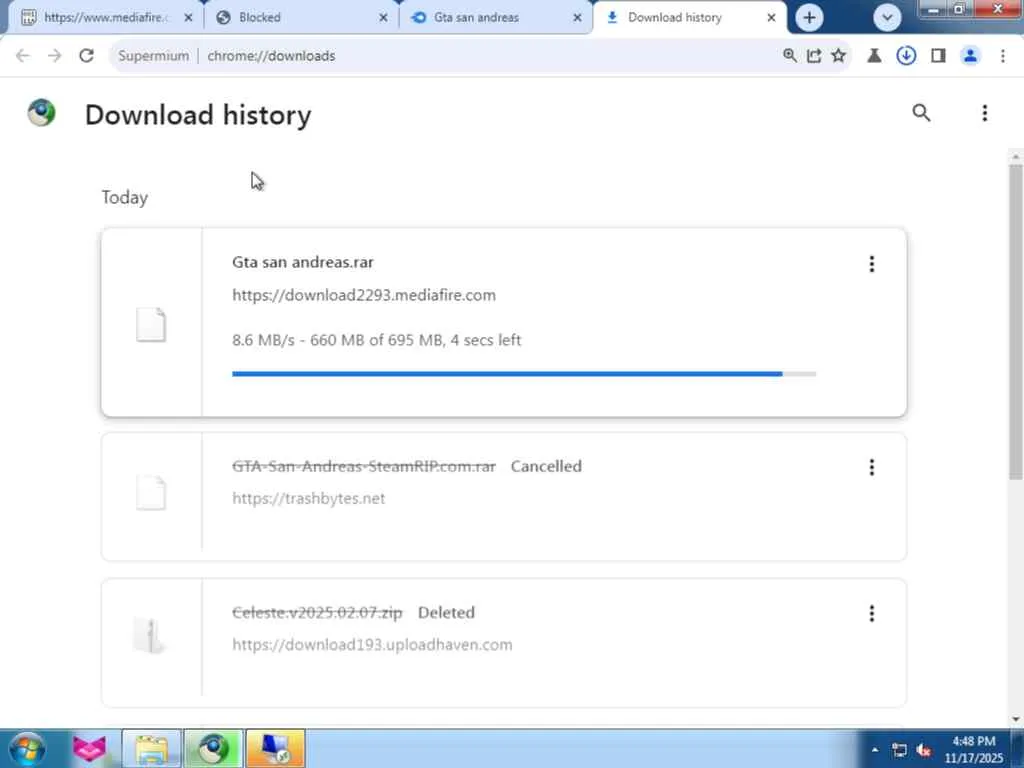The image size is (1024, 768).
Task: Click the Gta san andreas download progress bar
Action: [x=524, y=374]
